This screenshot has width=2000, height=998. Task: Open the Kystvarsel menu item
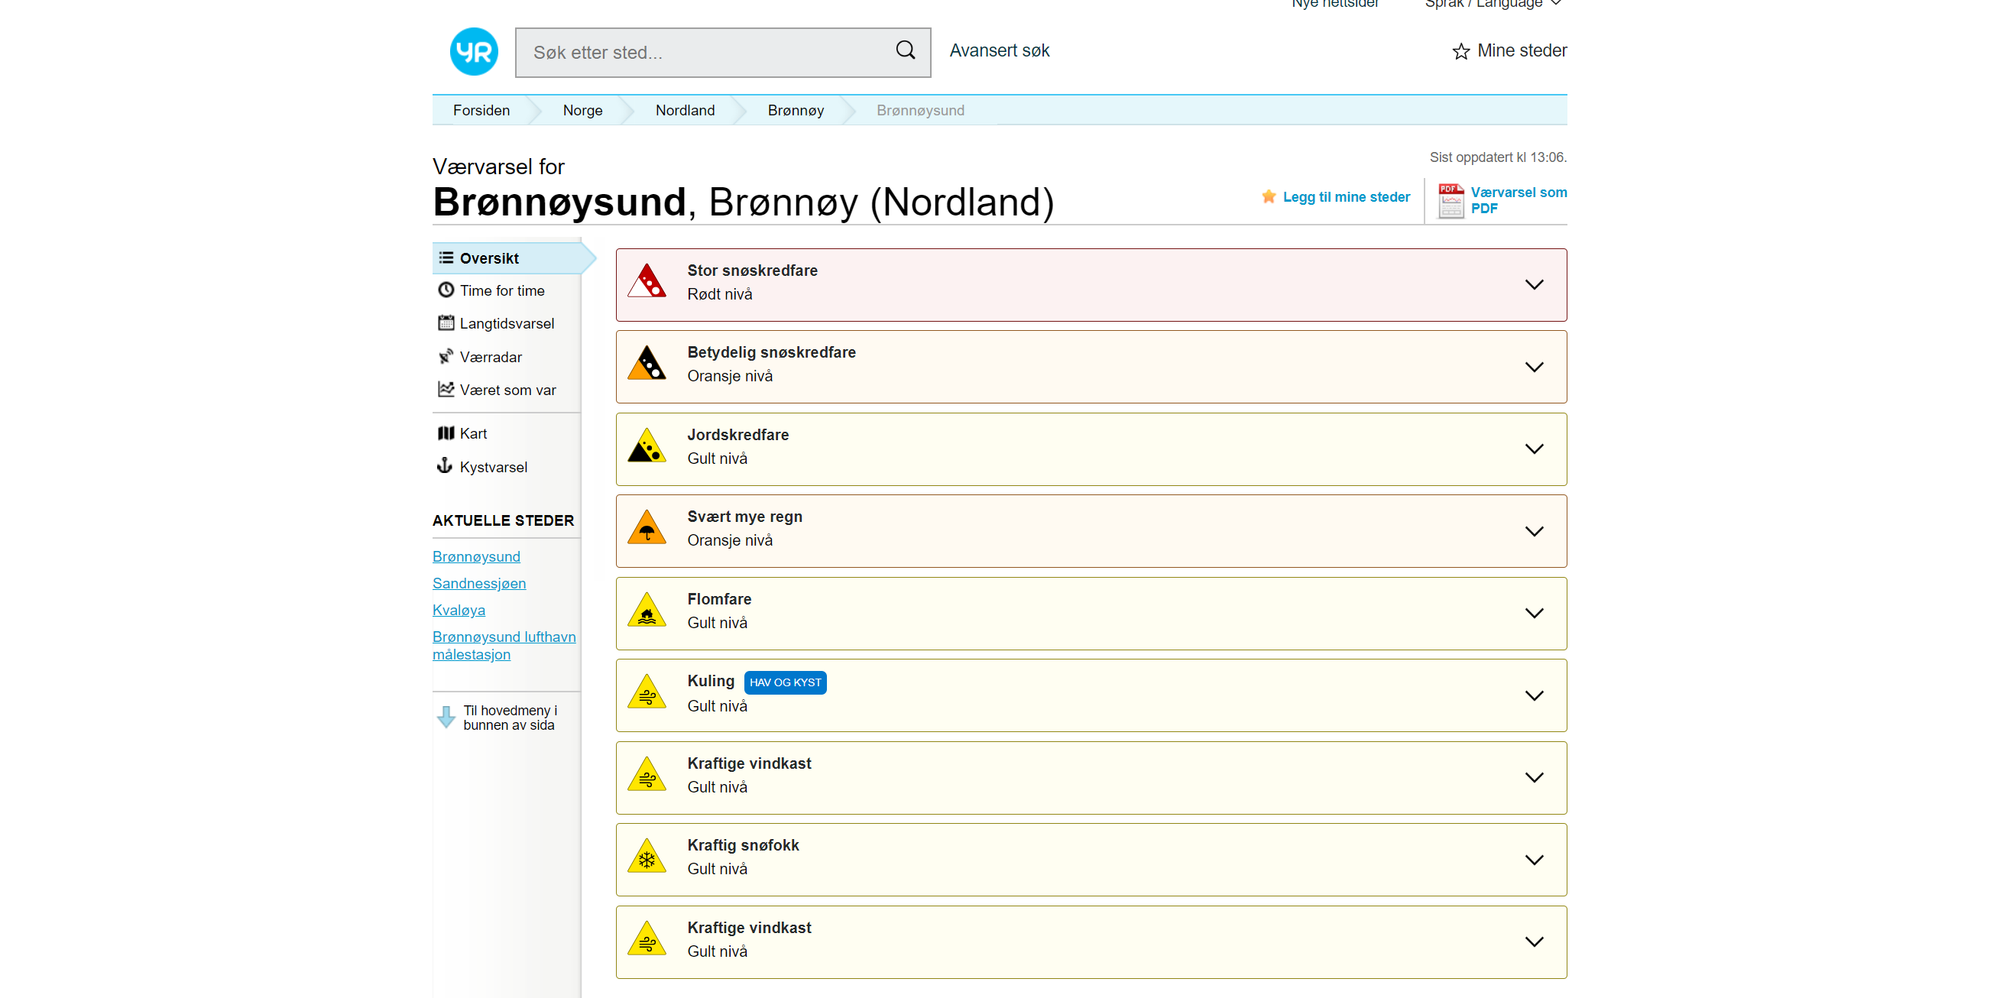493,467
